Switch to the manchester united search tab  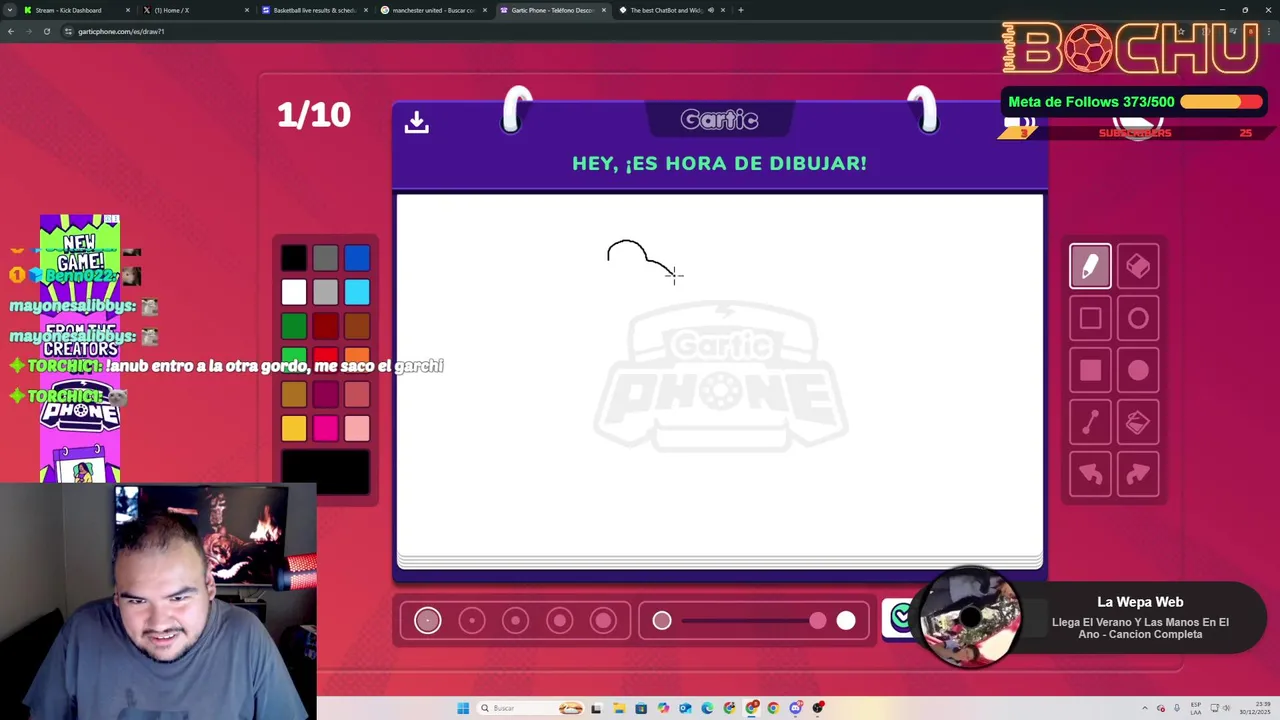click(434, 10)
